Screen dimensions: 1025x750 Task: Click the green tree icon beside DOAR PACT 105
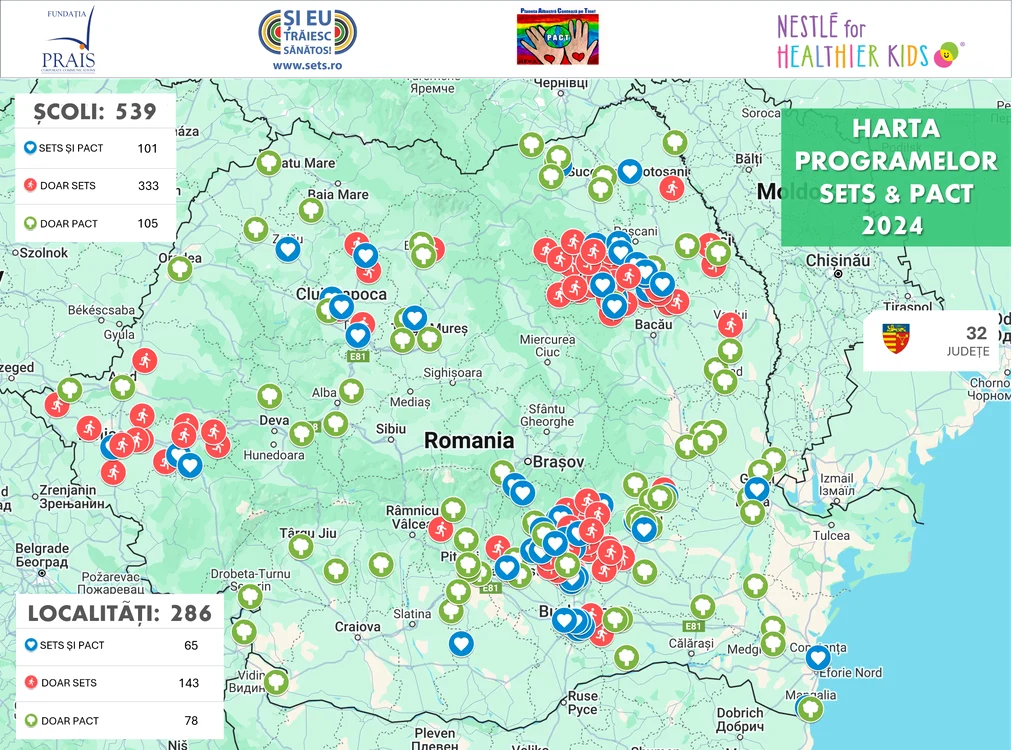pos(30,223)
